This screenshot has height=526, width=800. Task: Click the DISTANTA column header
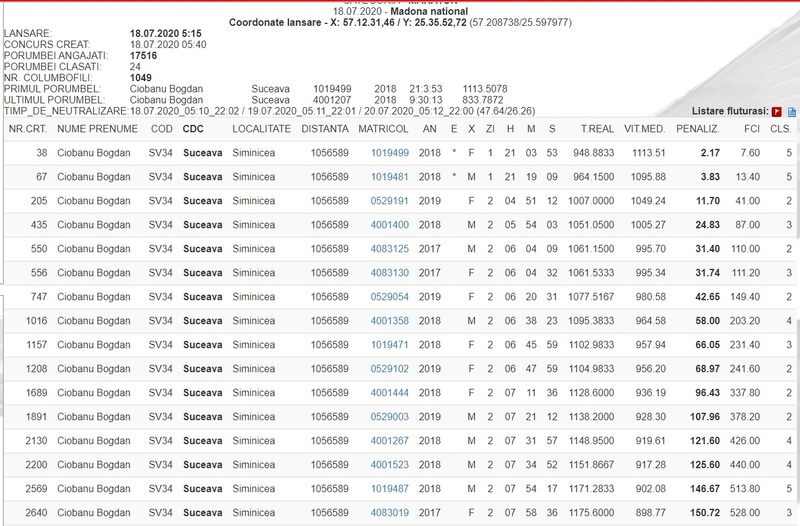[x=325, y=129]
